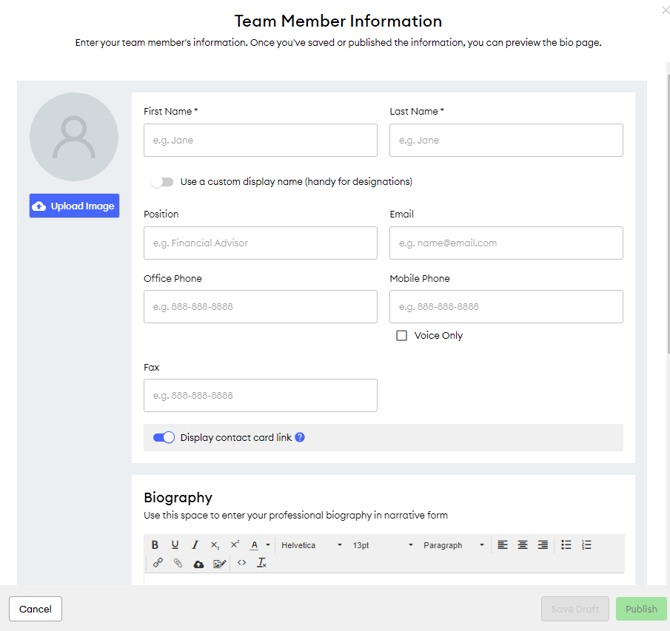Toggle bold formatting in Biography editor
This screenshot has width=670, height=631.
[155, 545]
